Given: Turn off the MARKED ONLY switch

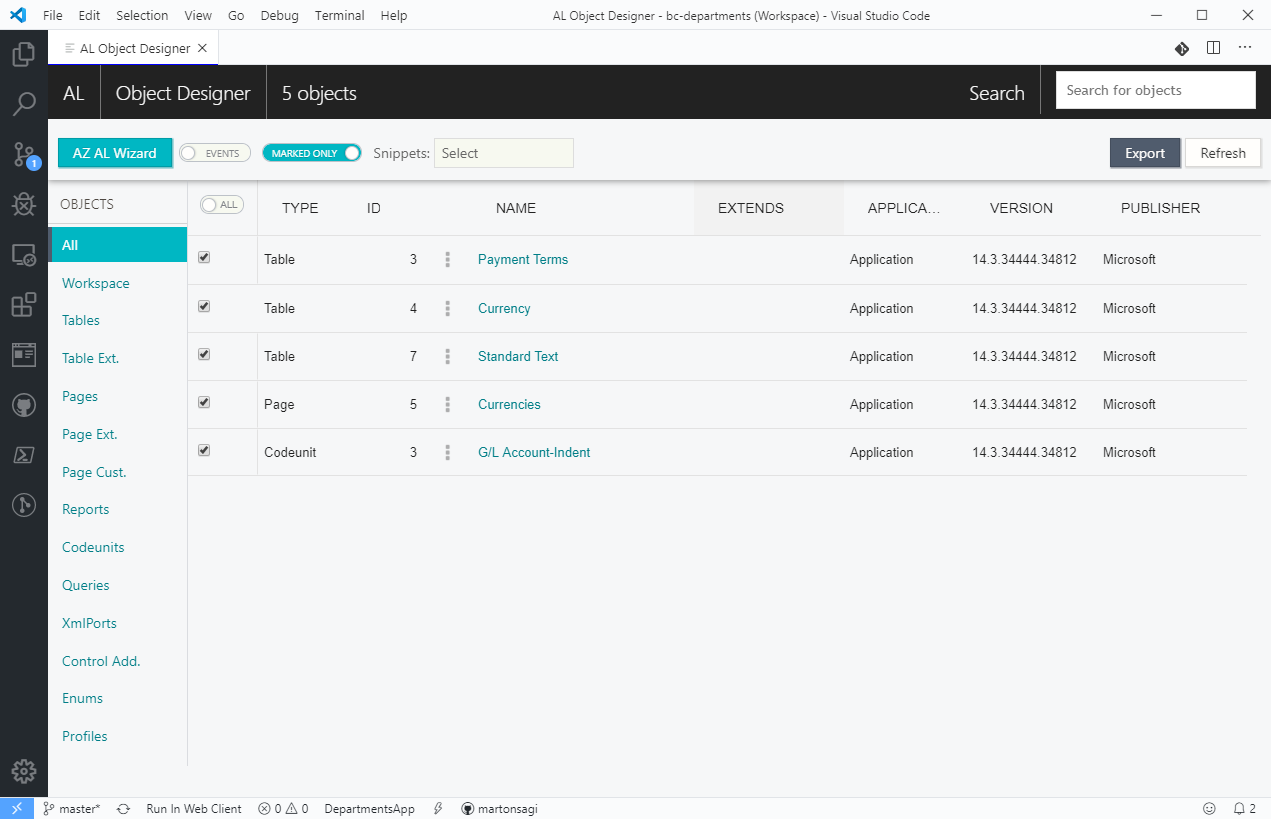Looking at the screenshot, I should coord(312,153).
